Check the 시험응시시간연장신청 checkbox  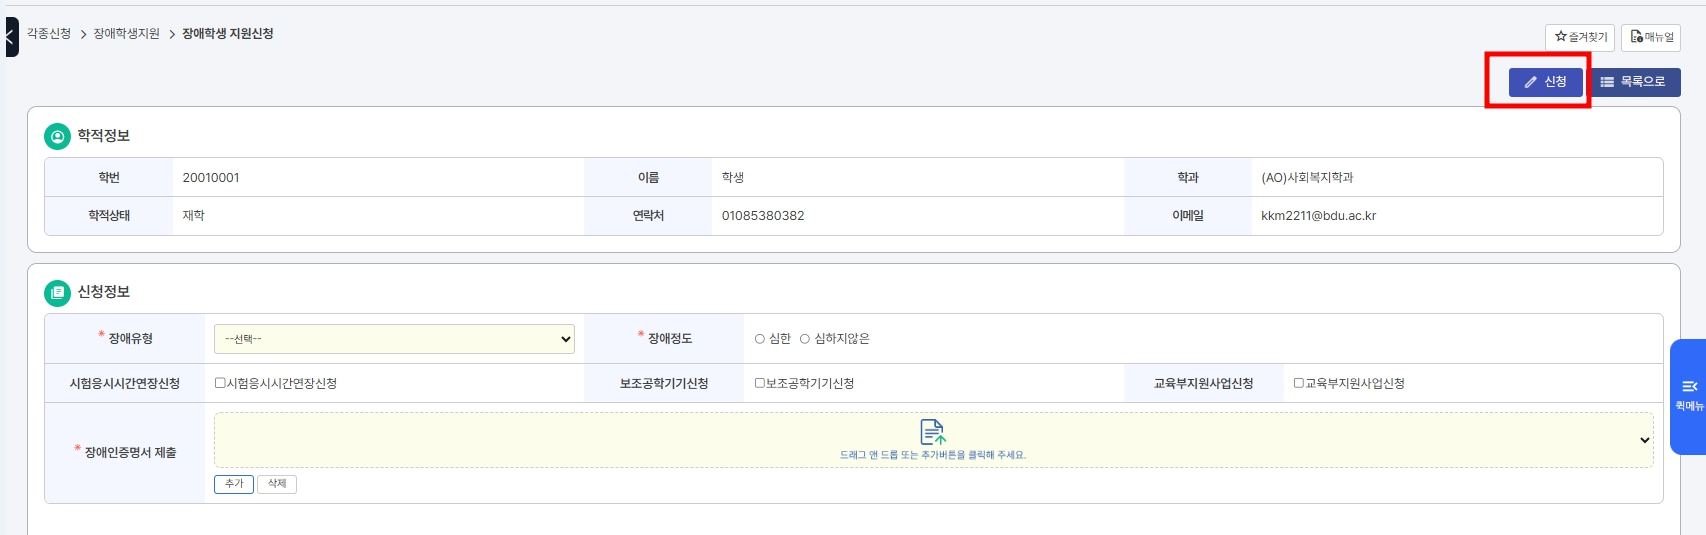(220, 383)
